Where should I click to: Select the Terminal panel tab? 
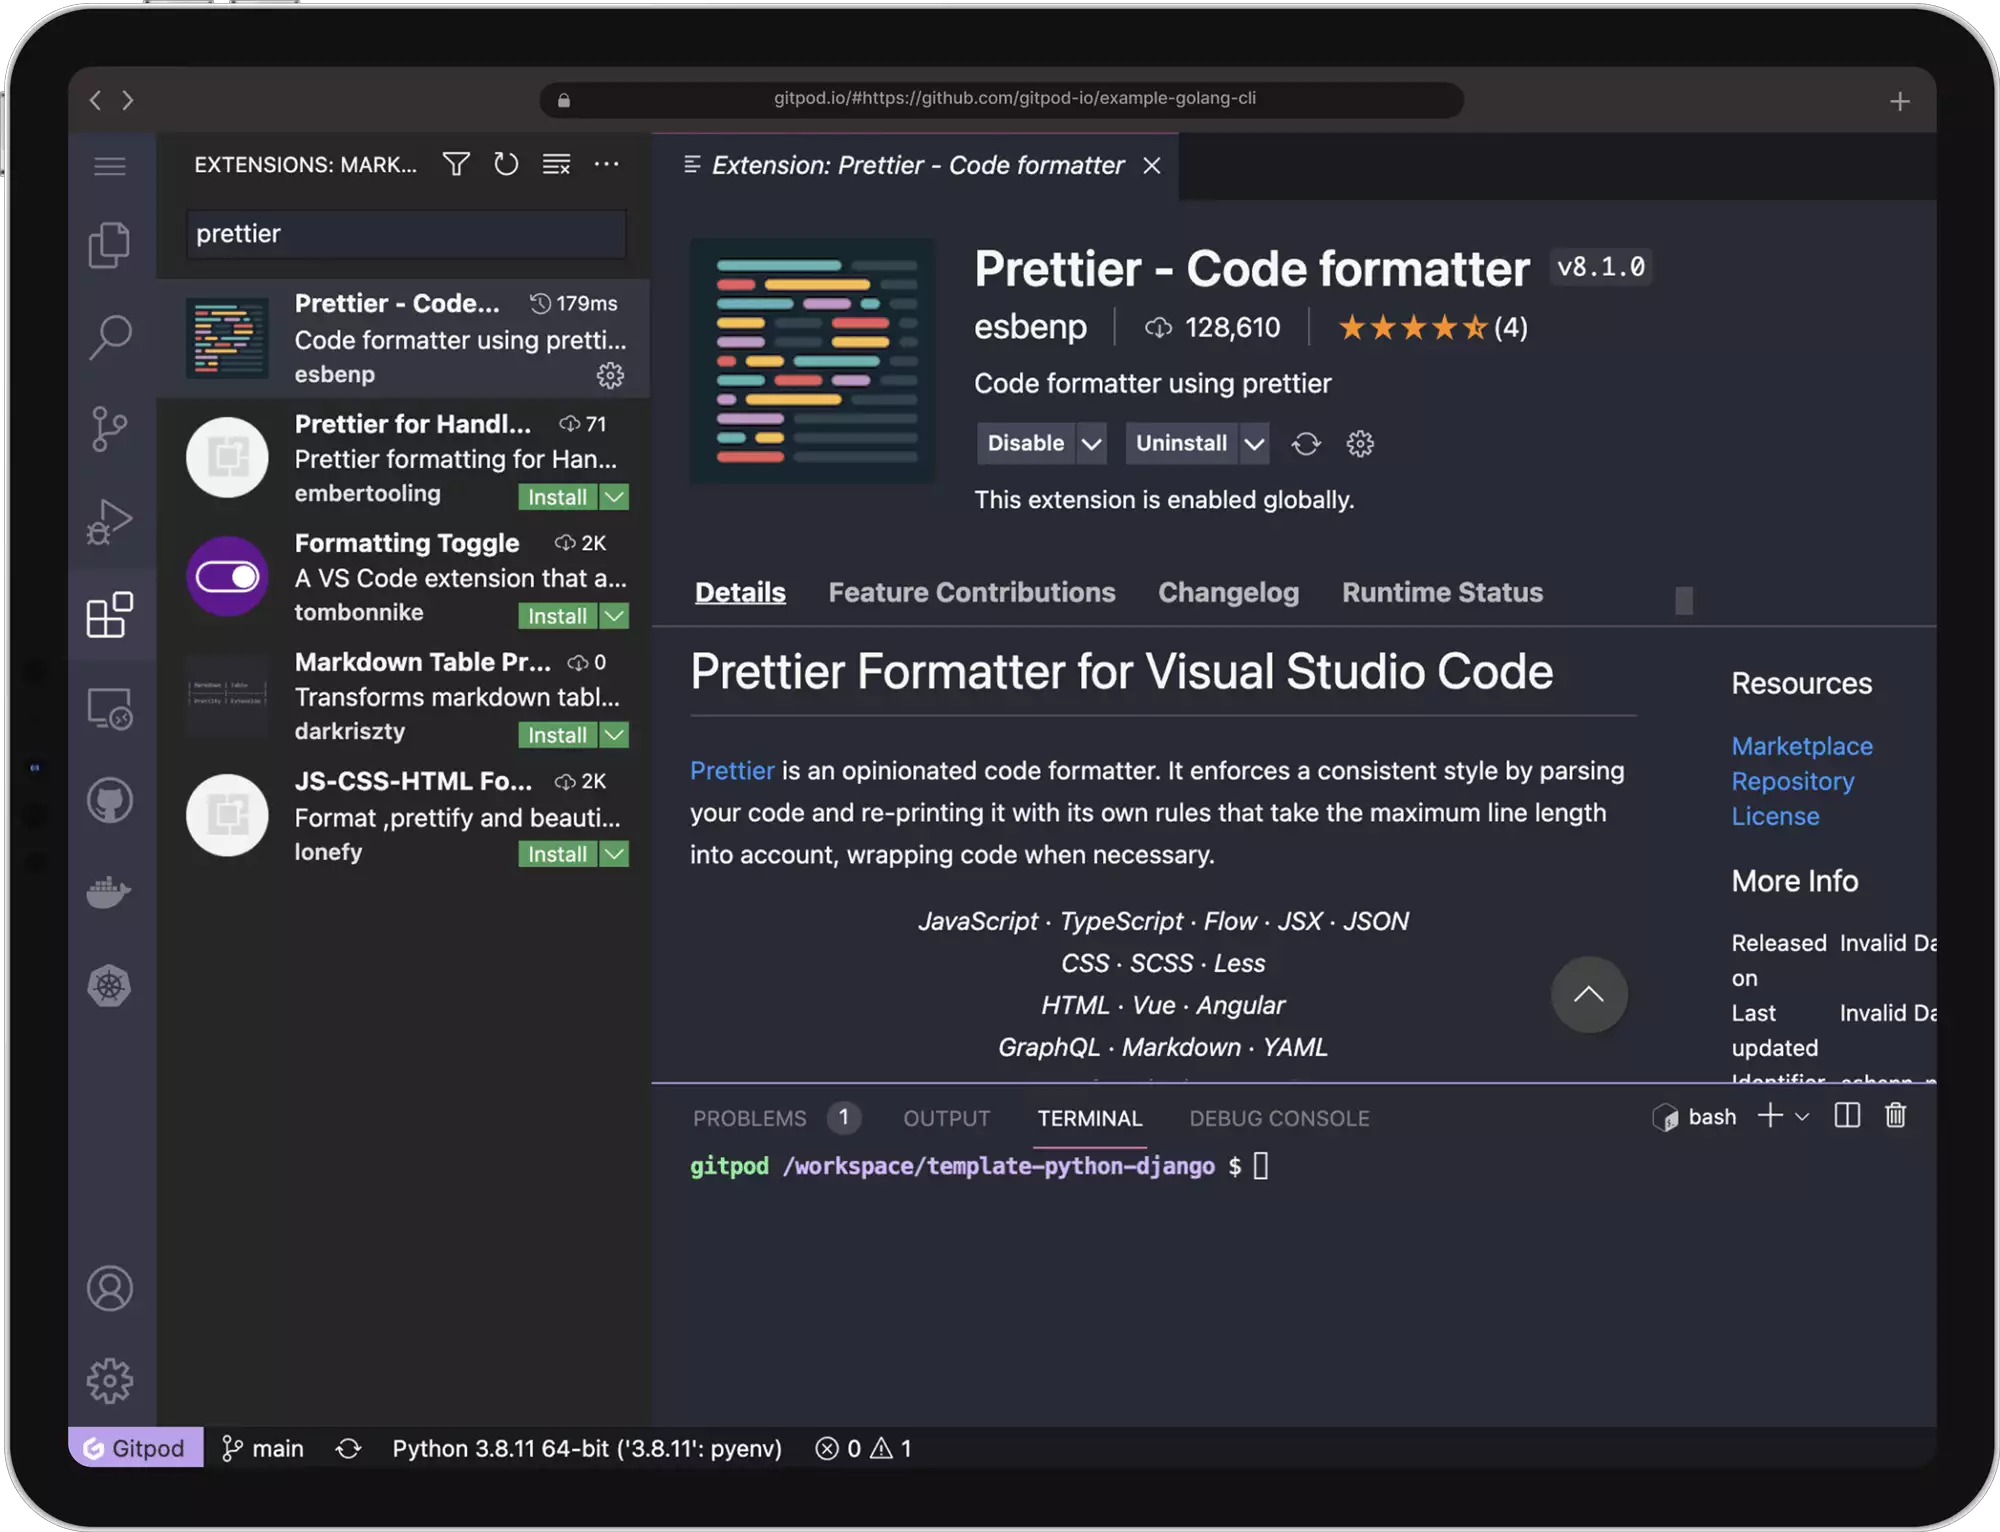1089,1118
